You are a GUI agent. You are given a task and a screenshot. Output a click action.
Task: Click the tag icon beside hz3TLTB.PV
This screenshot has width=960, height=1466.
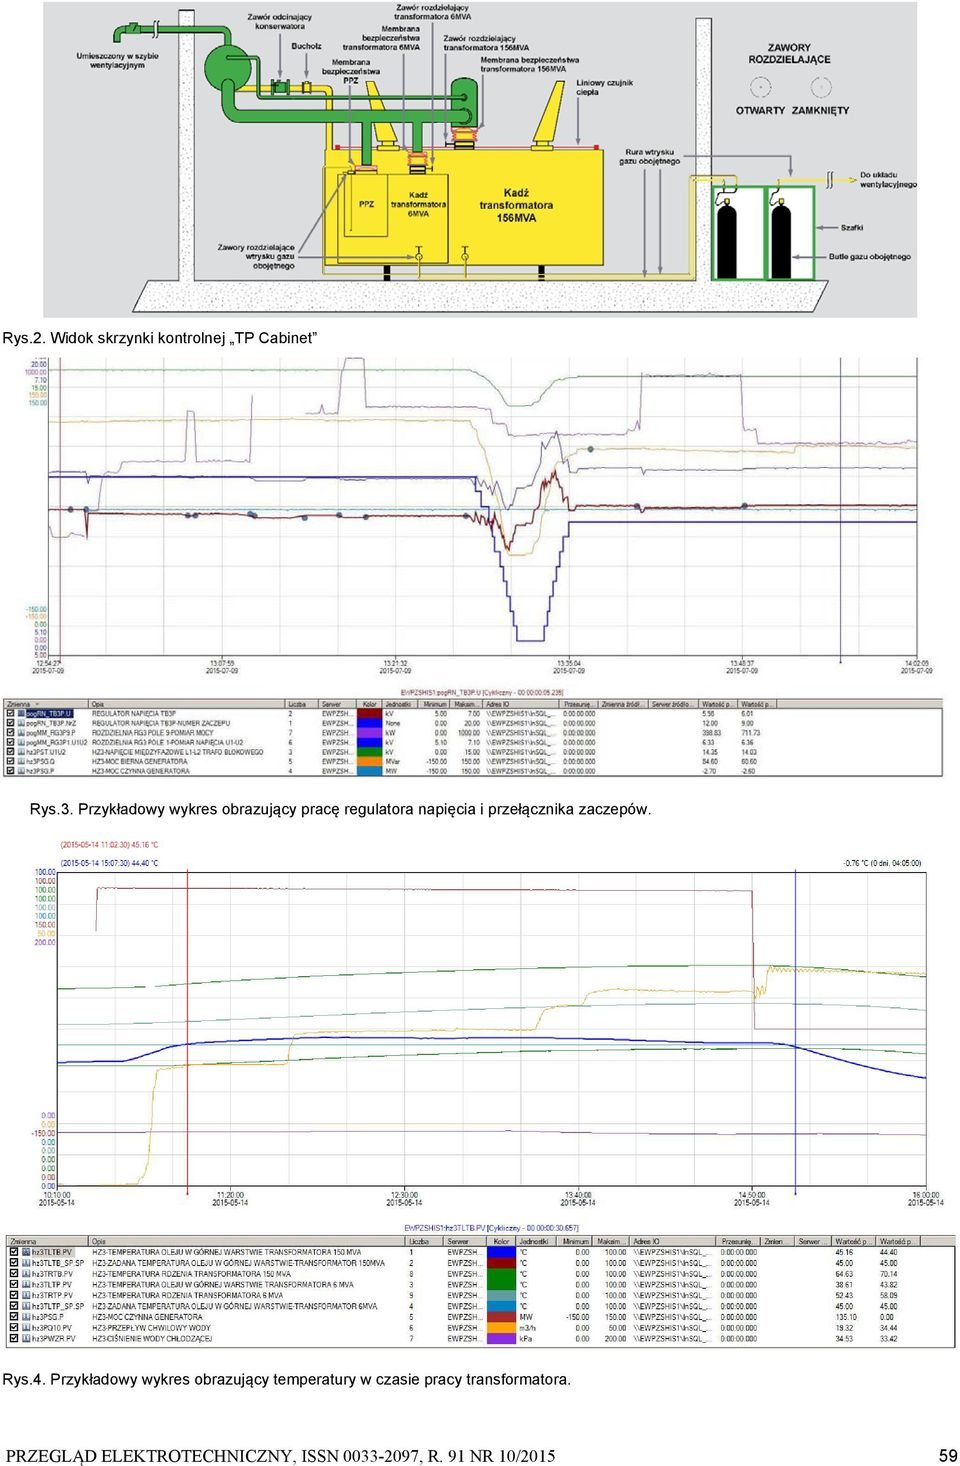pos(26,1252)
